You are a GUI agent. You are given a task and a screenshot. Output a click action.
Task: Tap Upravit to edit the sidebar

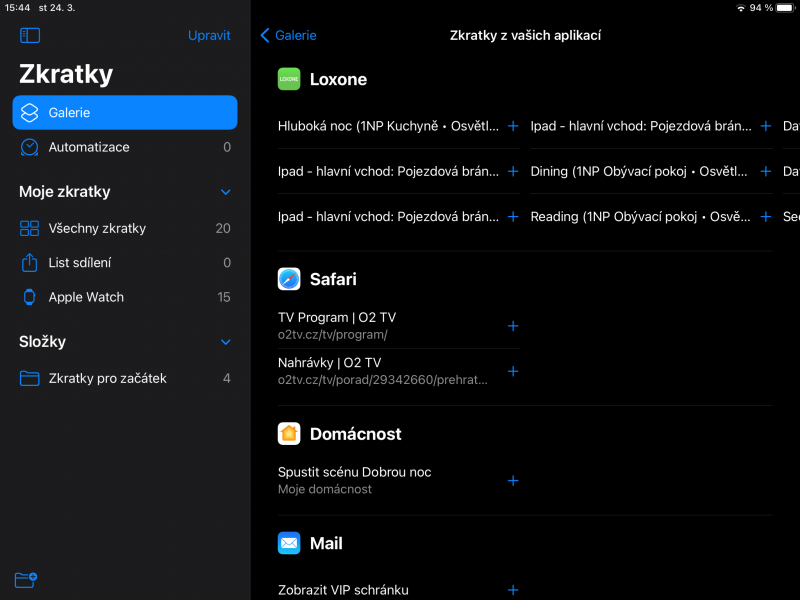(x=209, y=35)
